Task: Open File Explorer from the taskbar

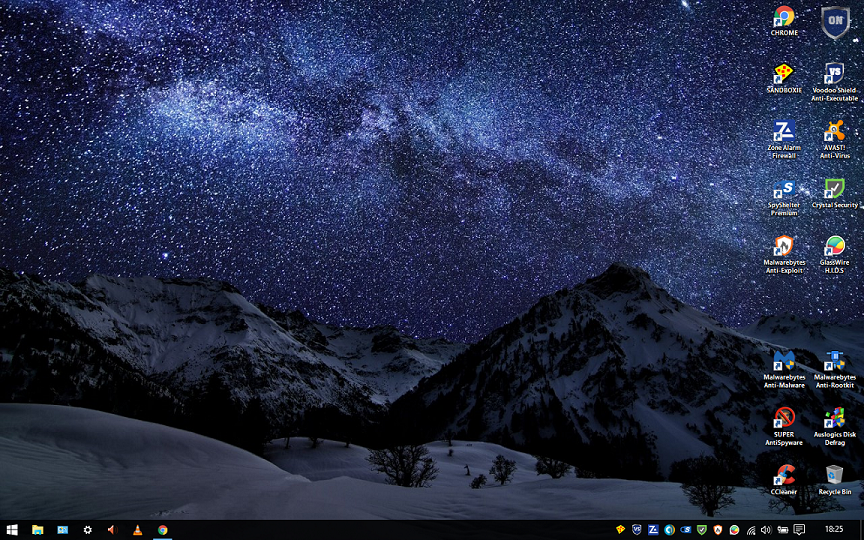Action: point(37,530)
